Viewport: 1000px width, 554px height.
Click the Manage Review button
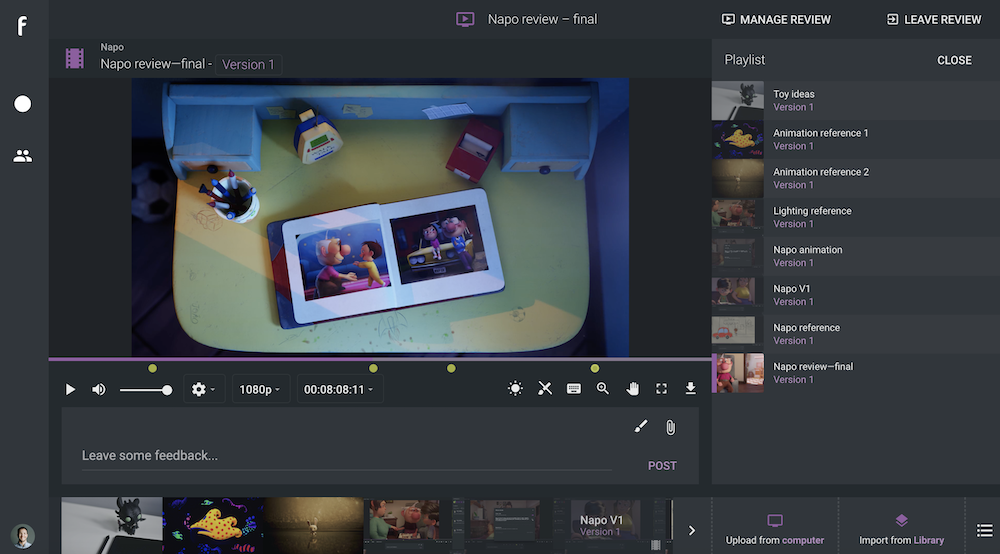(776, 19)
